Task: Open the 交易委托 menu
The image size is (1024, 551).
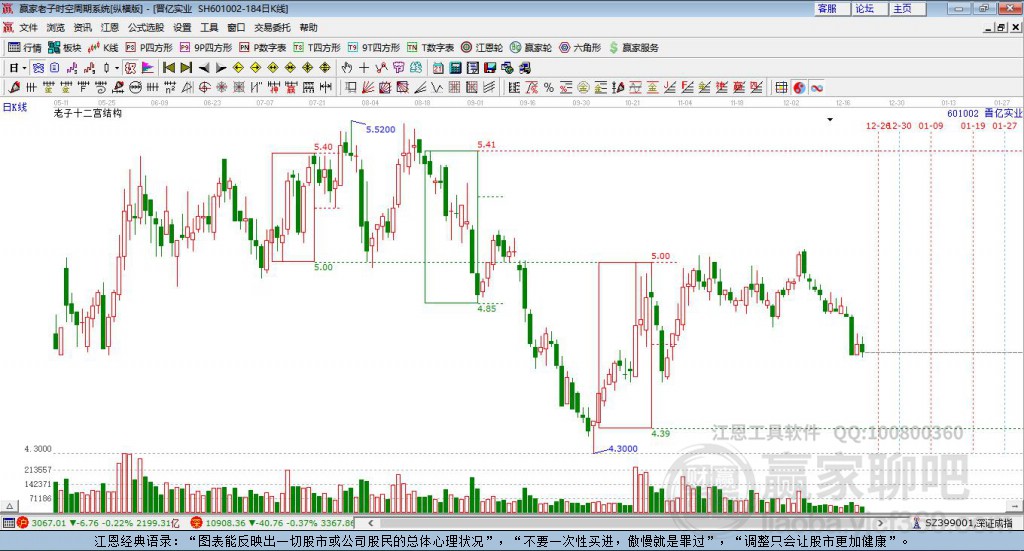Action: coord(272,27)
